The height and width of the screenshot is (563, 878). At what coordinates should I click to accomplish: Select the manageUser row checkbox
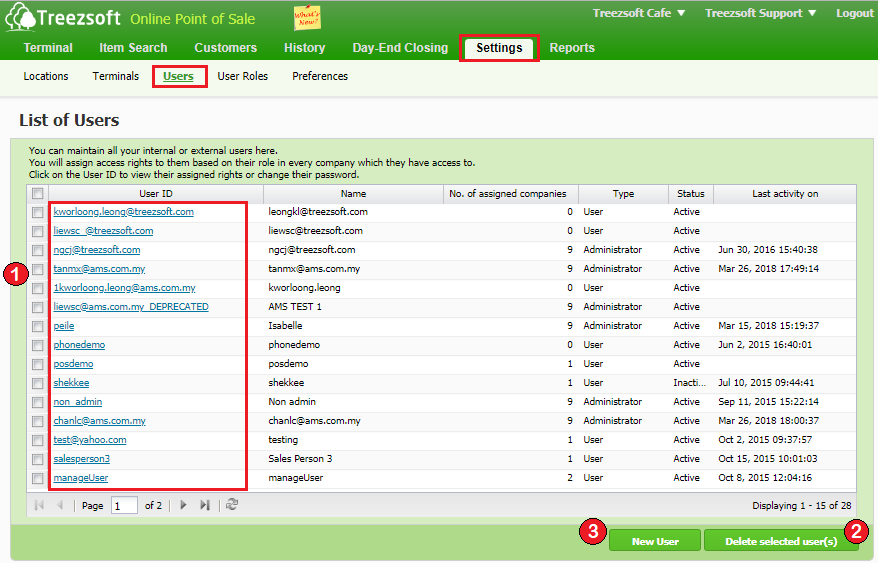click(x=38, y=478)
